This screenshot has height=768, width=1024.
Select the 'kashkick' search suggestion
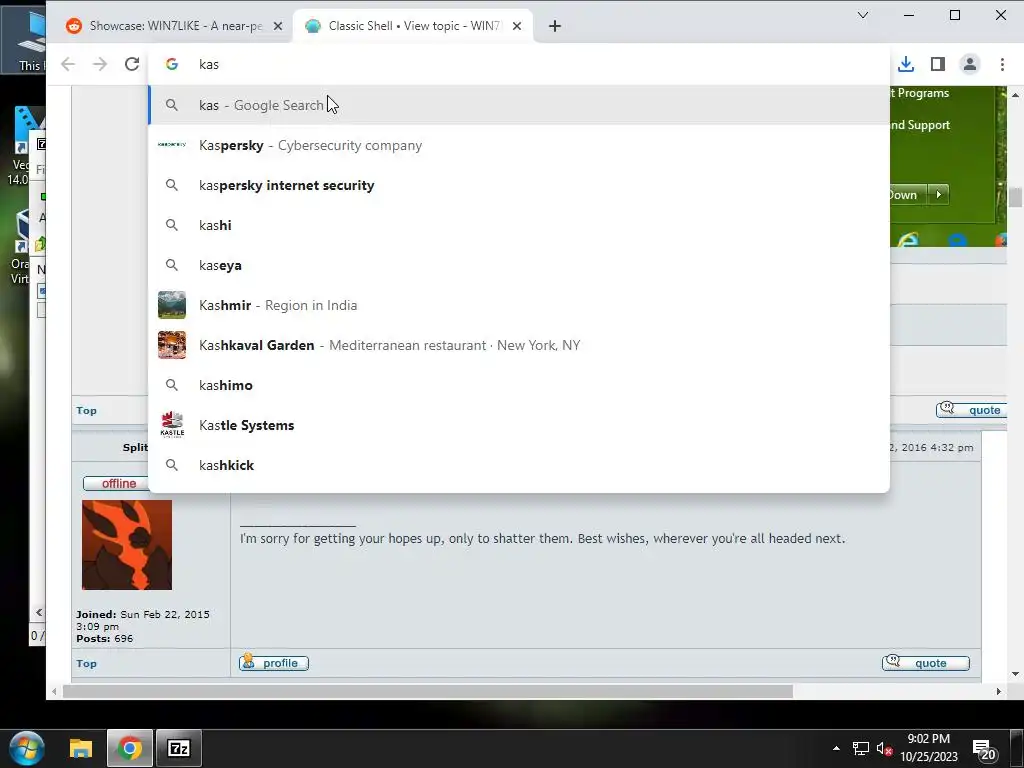coord(519,465)
